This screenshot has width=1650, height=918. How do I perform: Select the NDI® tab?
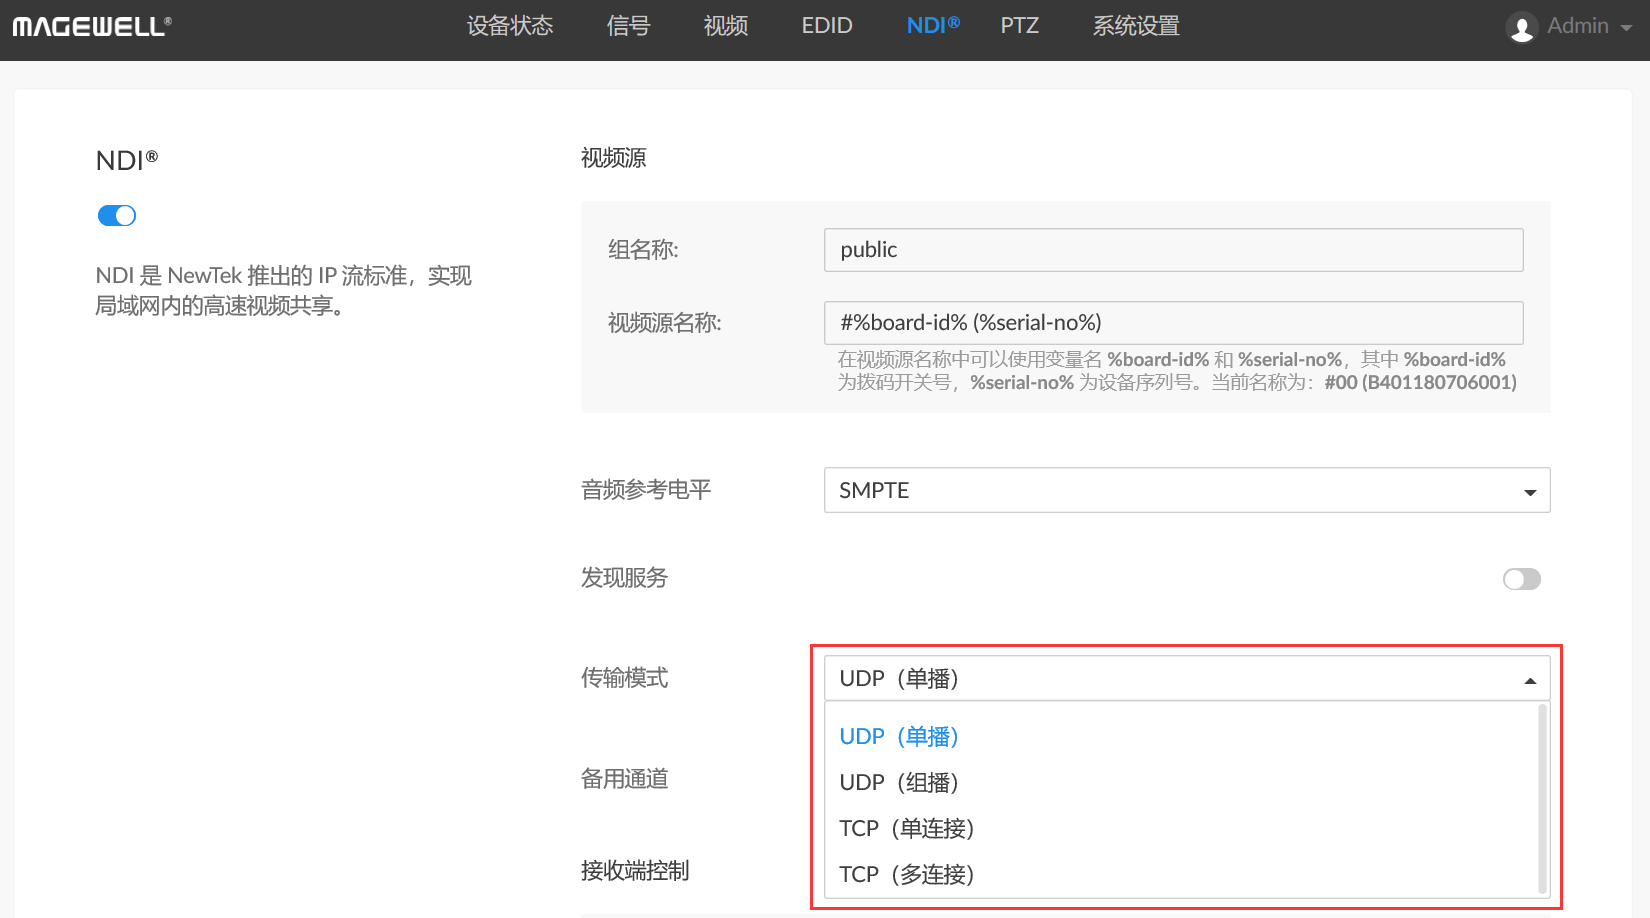(933, 26)
